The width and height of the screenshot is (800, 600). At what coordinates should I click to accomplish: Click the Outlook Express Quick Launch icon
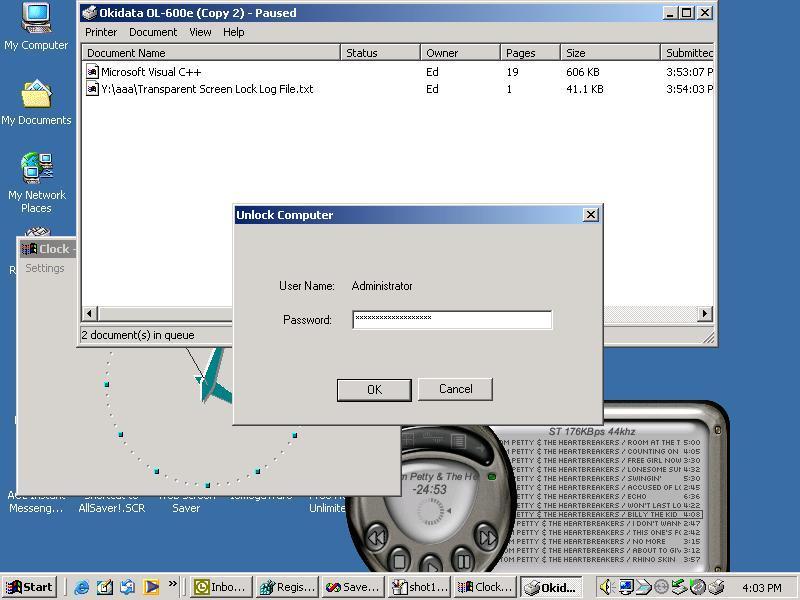point(128,587)
